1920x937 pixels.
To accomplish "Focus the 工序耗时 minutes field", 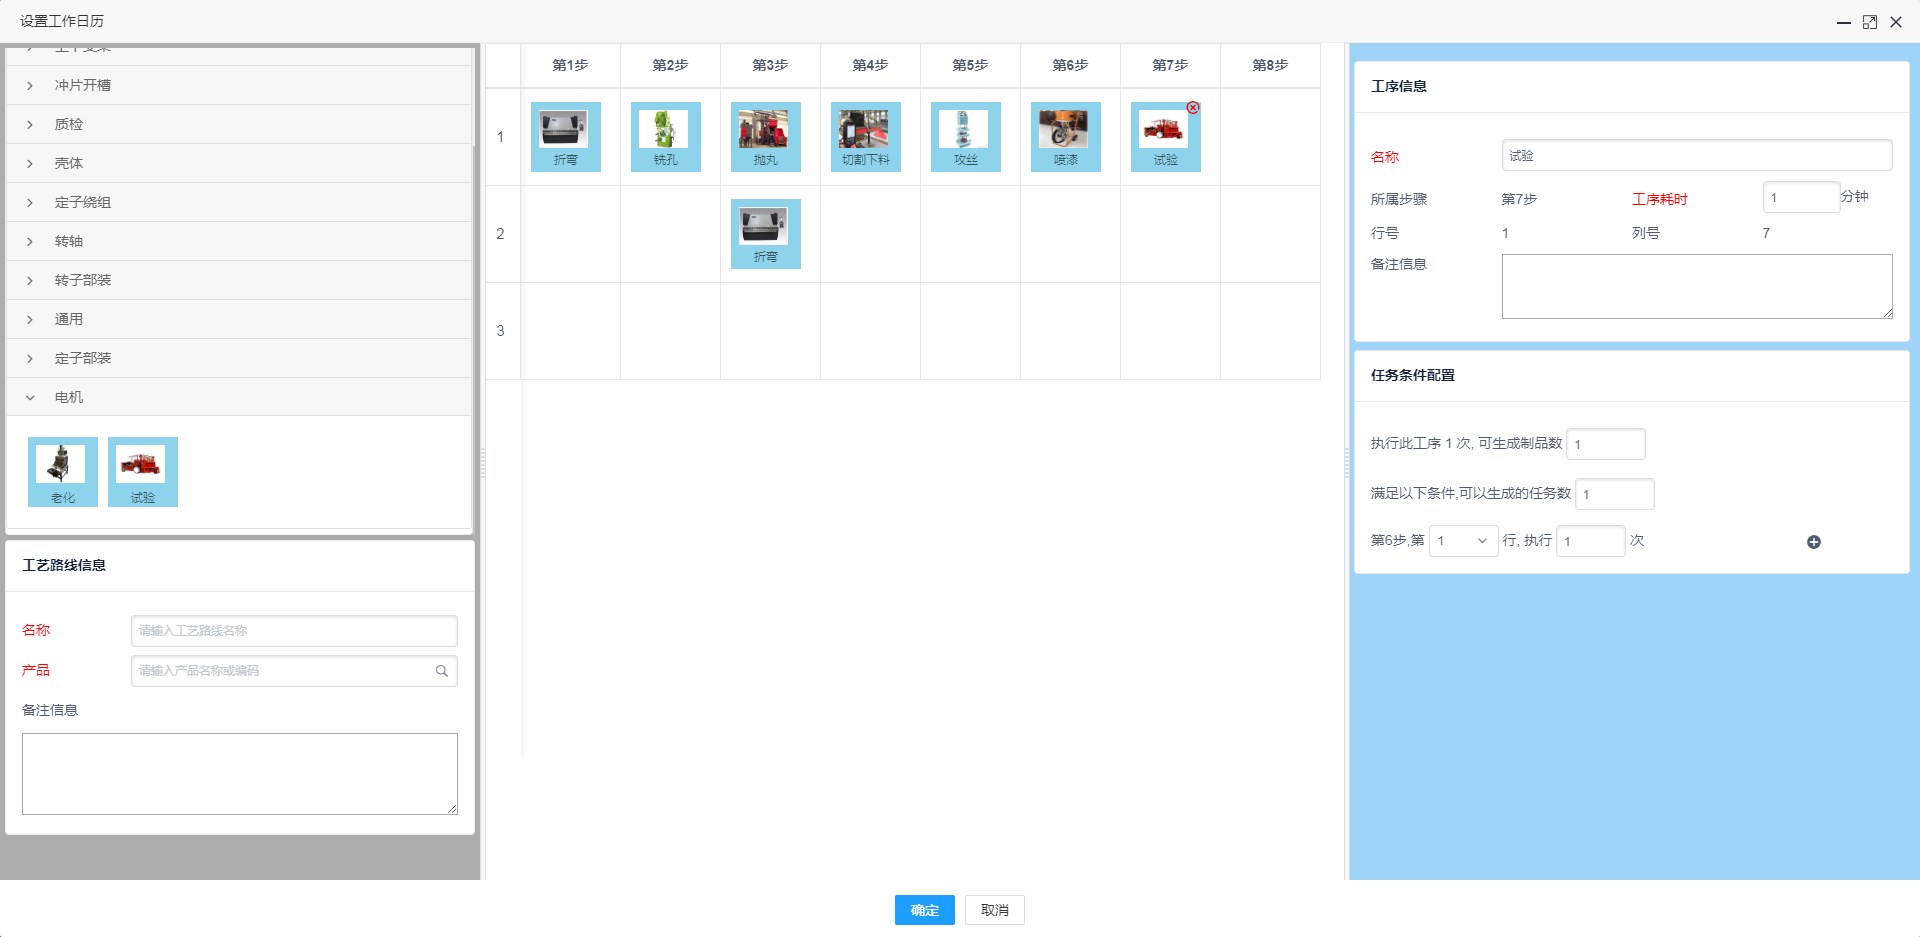I will pos(1801,197).
